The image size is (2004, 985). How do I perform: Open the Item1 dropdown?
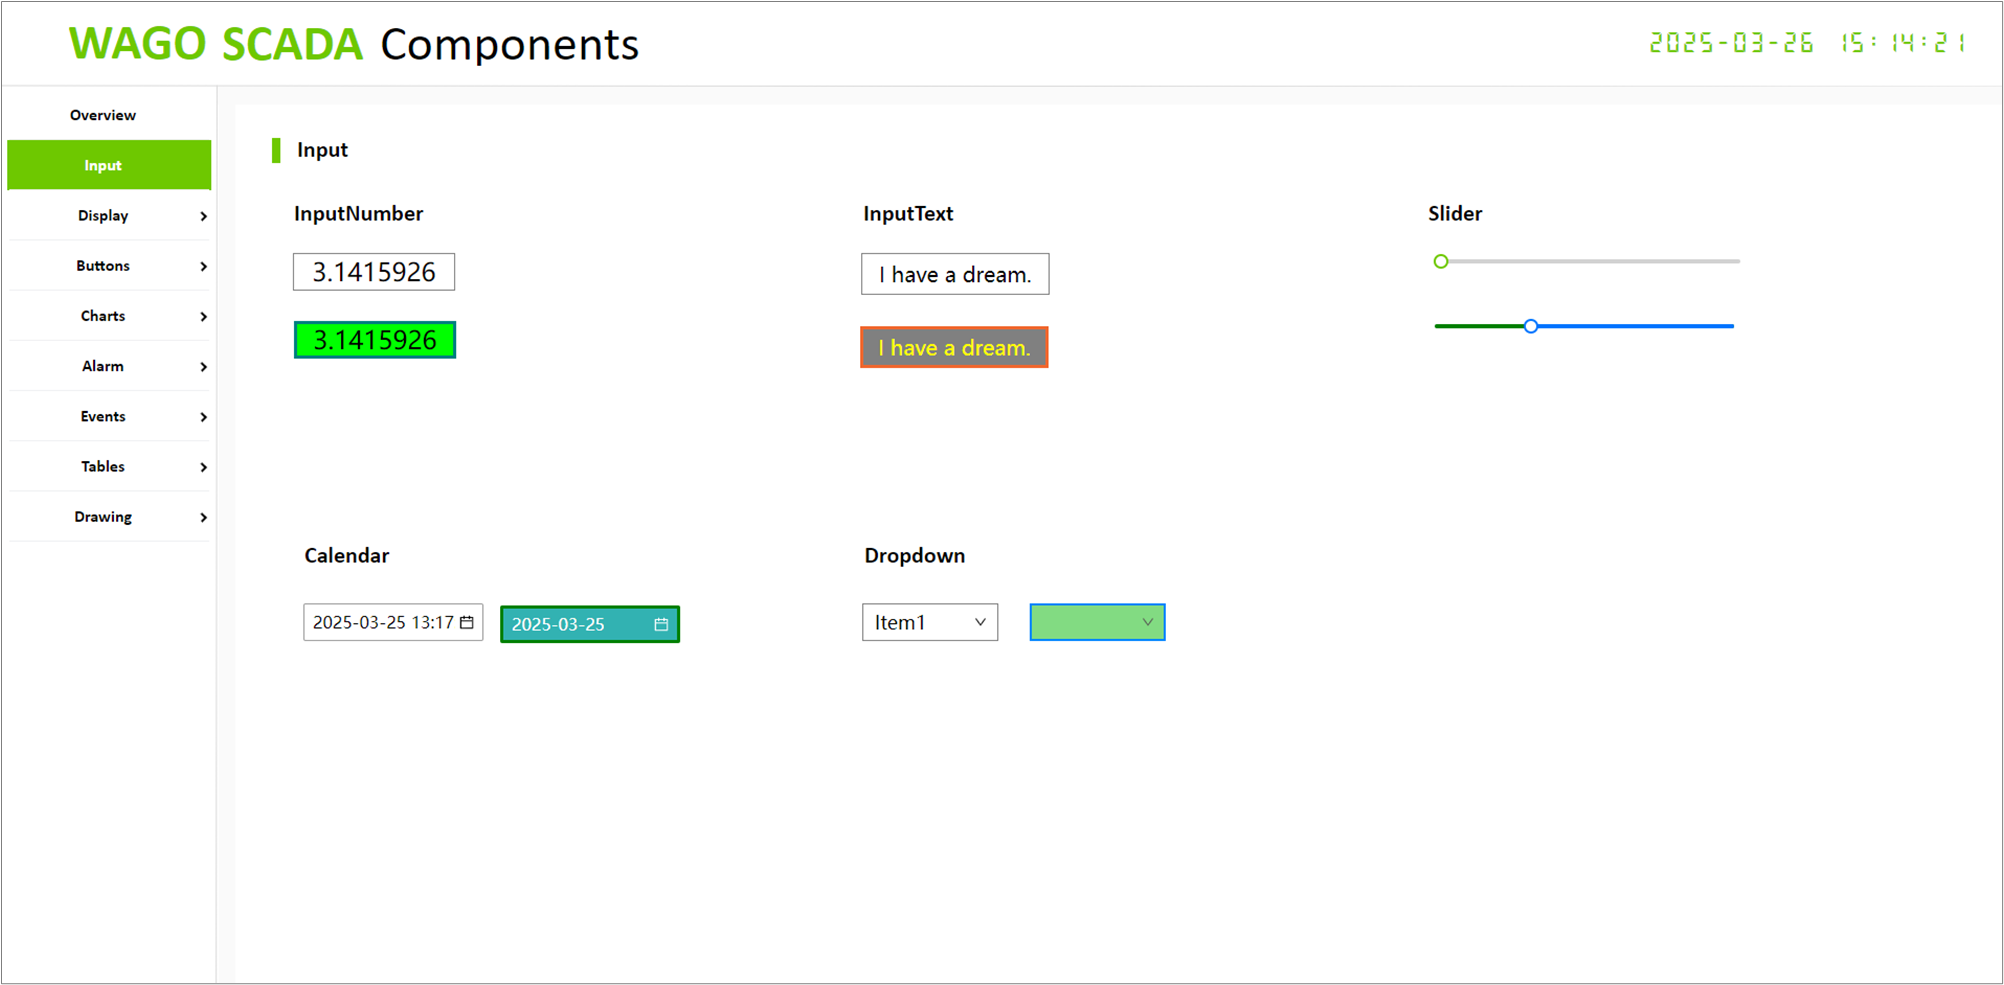click(929, 622)
